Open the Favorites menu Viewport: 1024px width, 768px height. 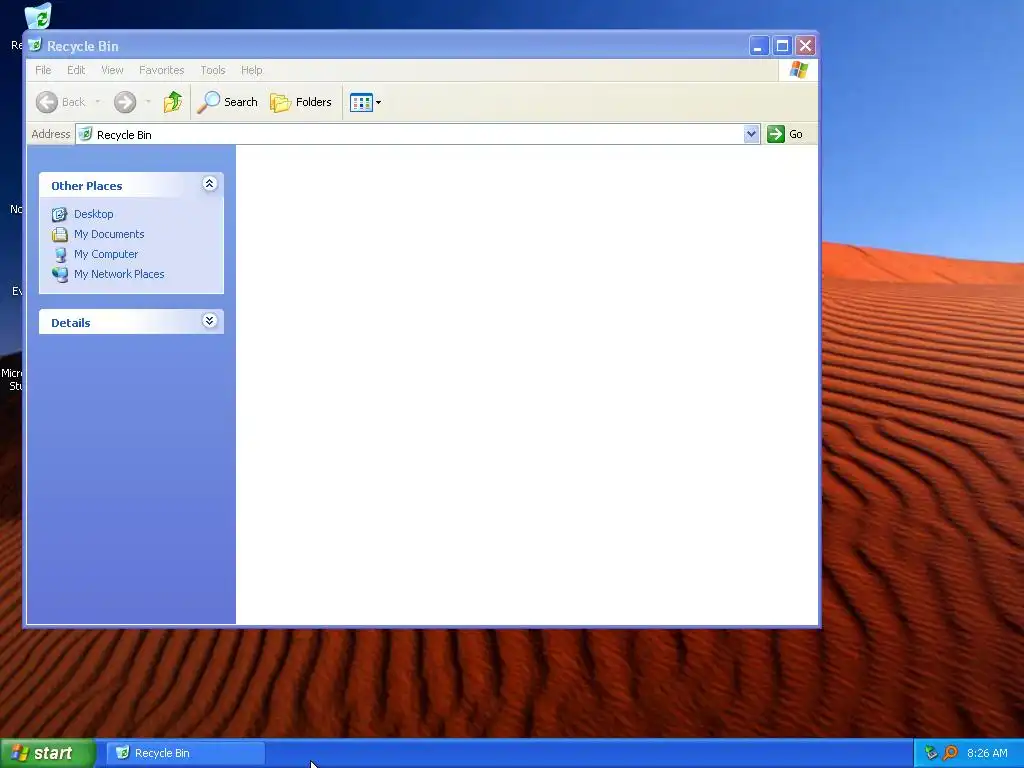point(161,70)
